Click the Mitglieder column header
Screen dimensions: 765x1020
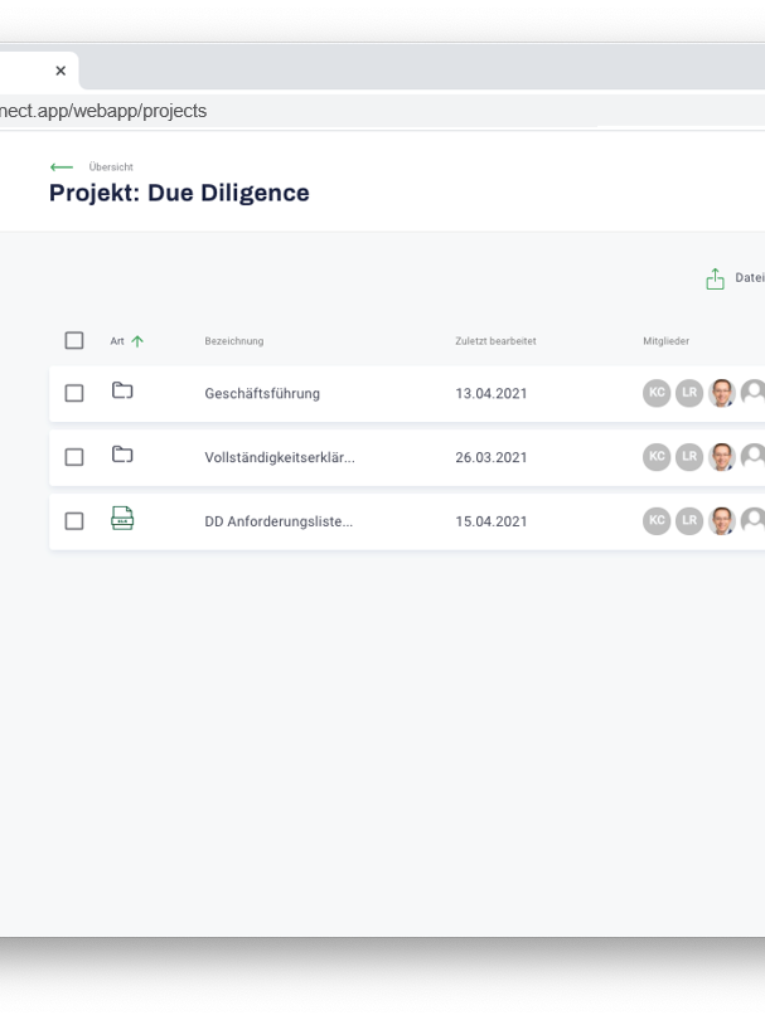(665, 341)
